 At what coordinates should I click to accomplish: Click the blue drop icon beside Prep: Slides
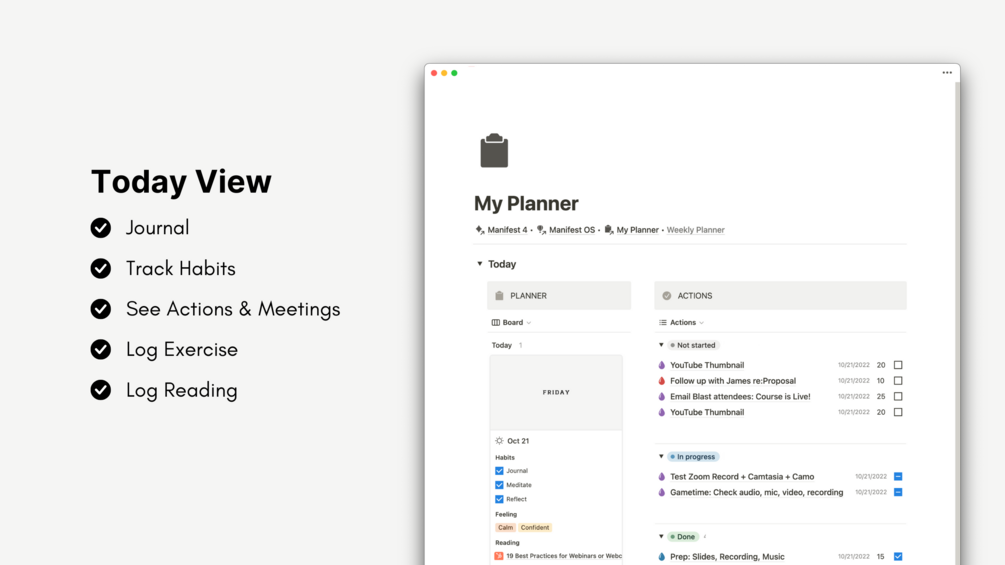point(661,557)
